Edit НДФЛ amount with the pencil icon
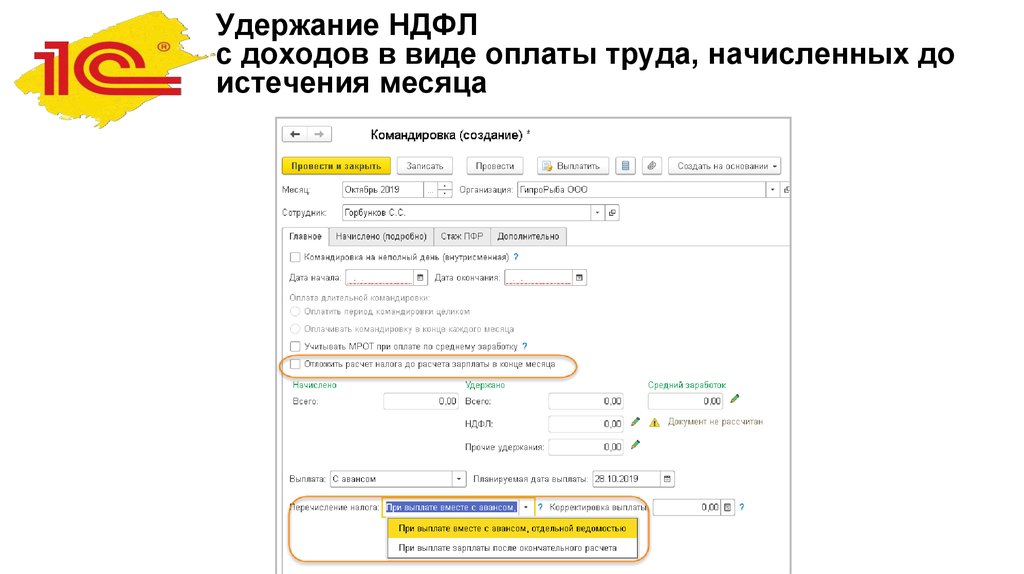Viewport: 1024px width, 574px height. 635,422
